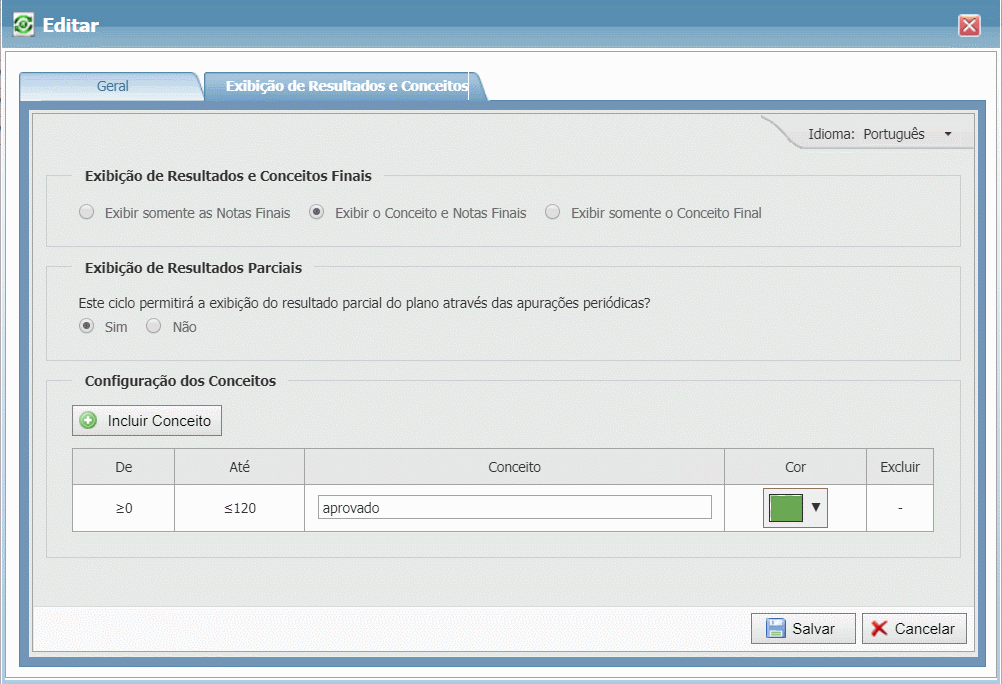Click the floppy disk Salvar icon
Screen dimensions: 1002x684
point(775,629)
